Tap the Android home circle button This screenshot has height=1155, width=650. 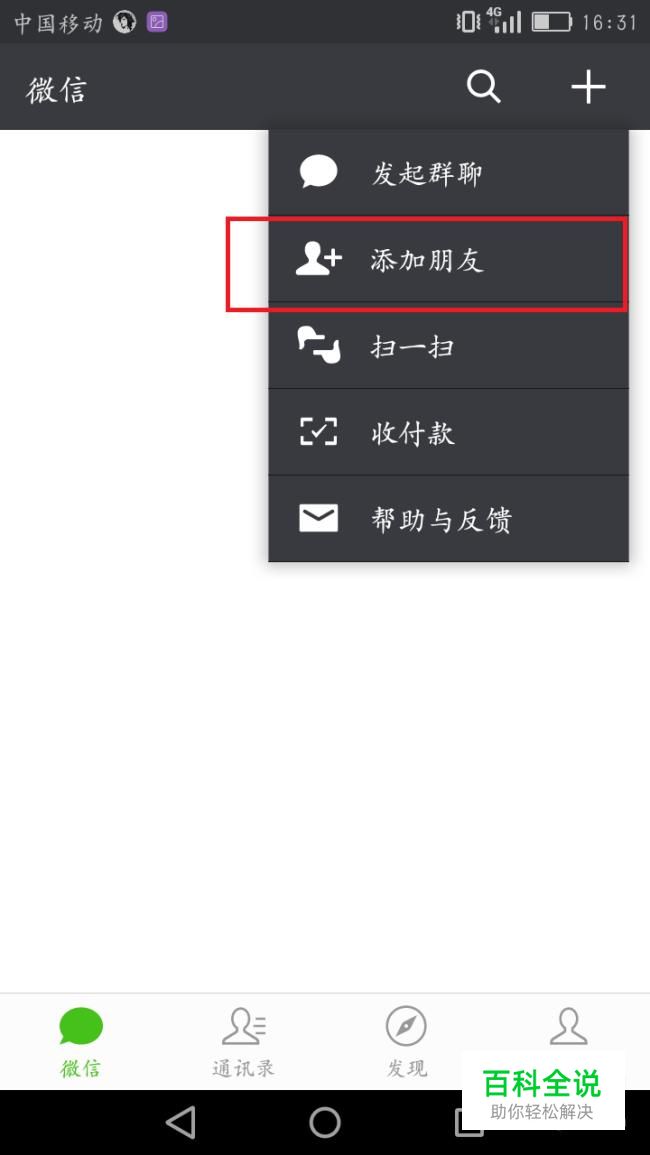[325, 1123]
